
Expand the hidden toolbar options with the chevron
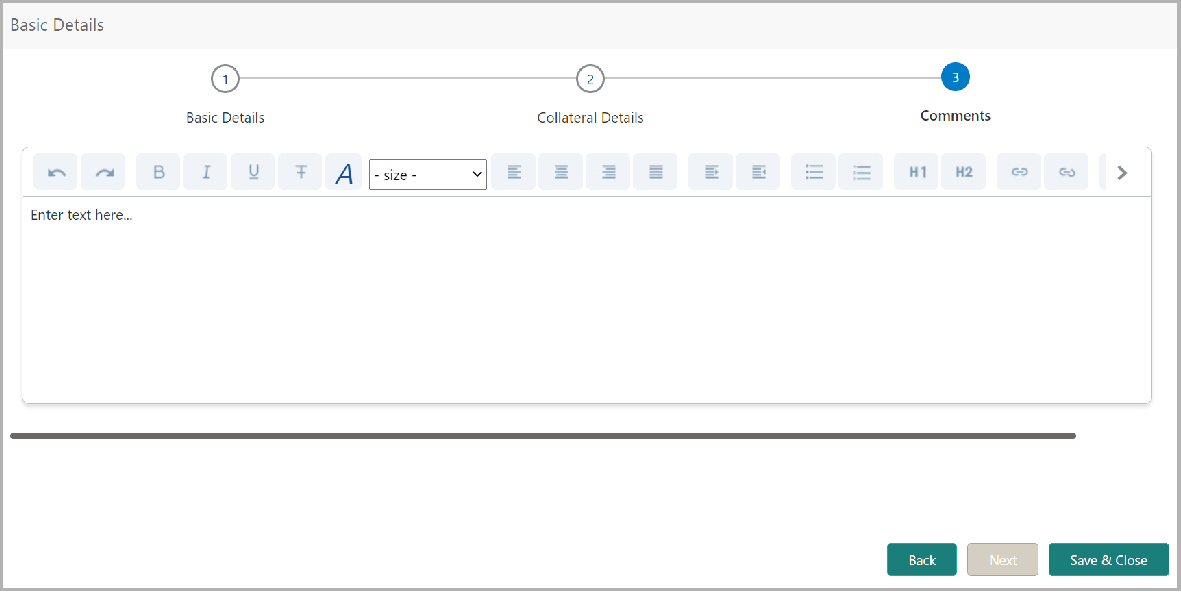click(x=1121, y=171)
